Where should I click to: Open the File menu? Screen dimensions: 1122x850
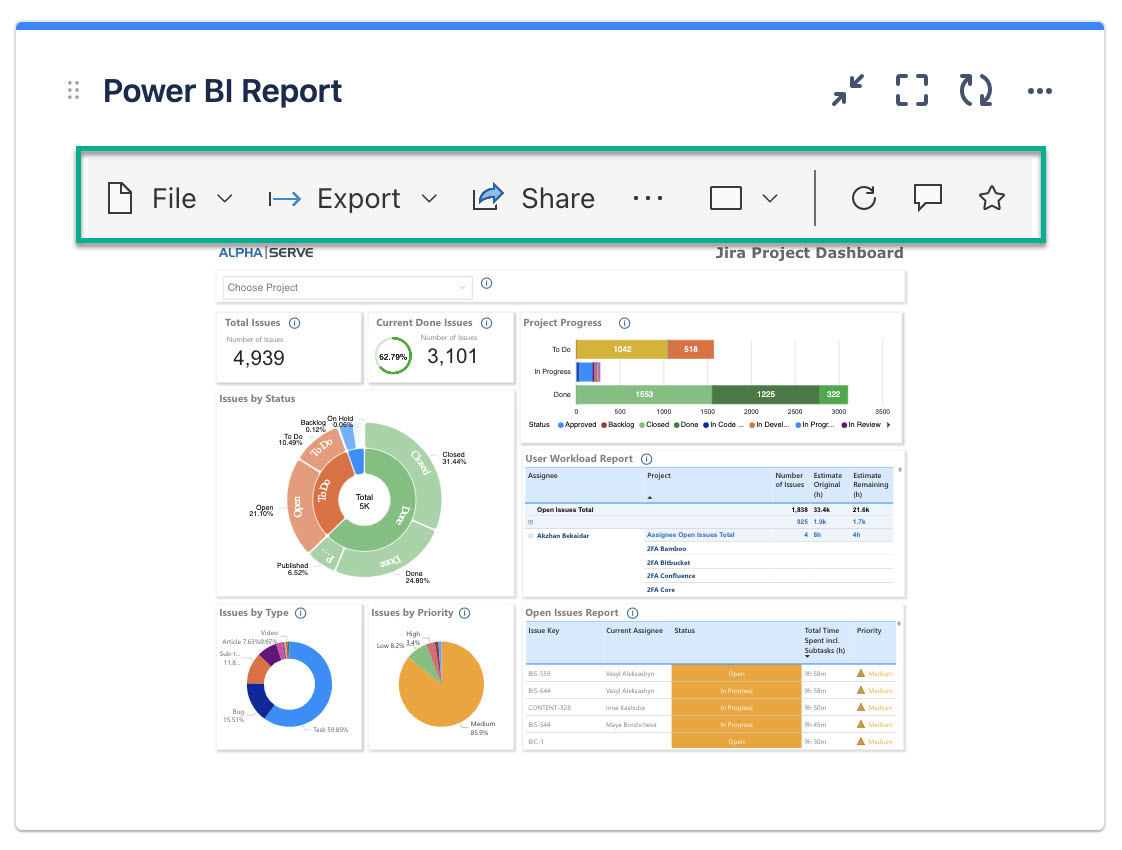(170, 198)
